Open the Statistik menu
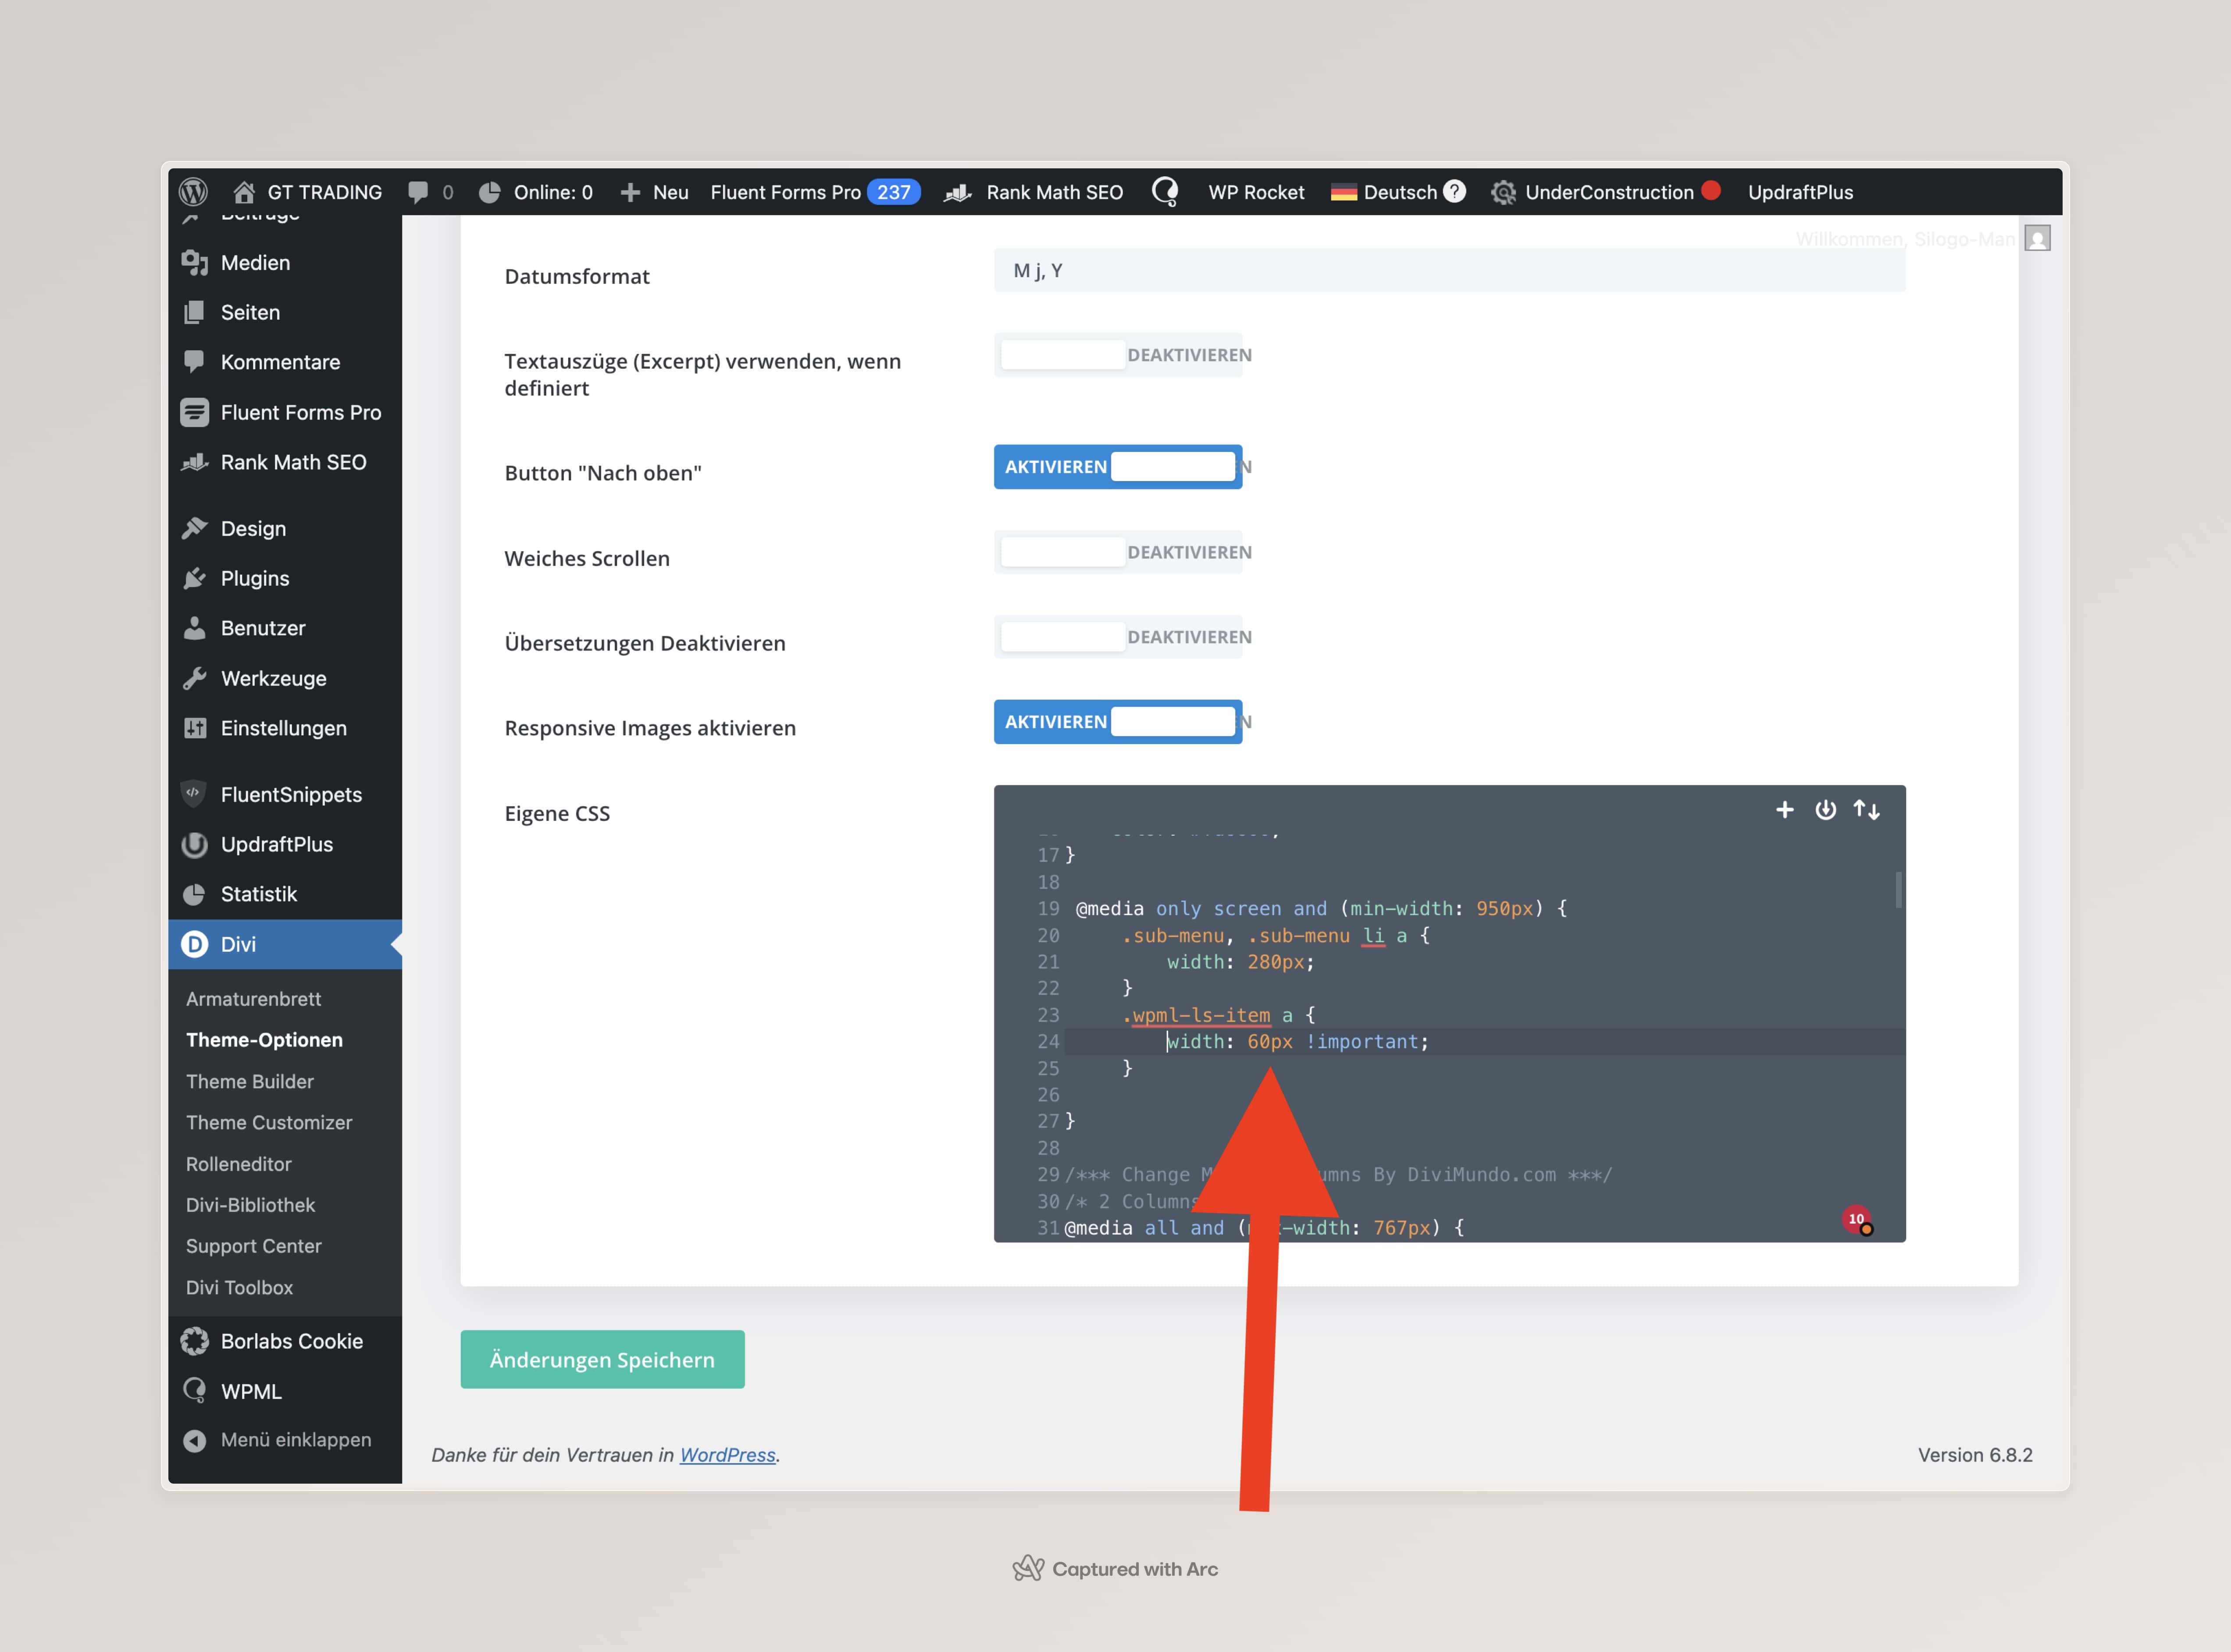The image size is (2231, 1652). click(285, 894)
